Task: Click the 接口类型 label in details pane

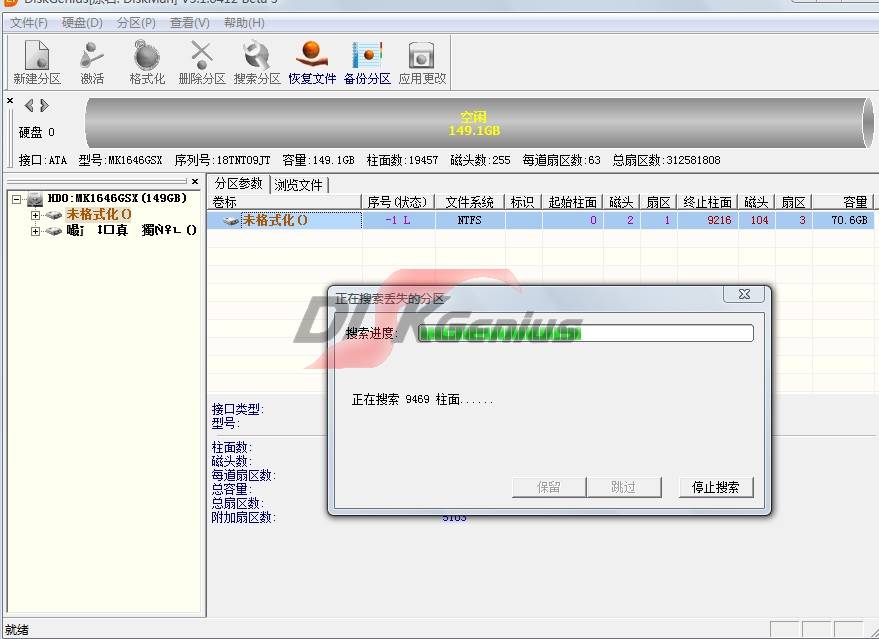Action: pos(238,409)
